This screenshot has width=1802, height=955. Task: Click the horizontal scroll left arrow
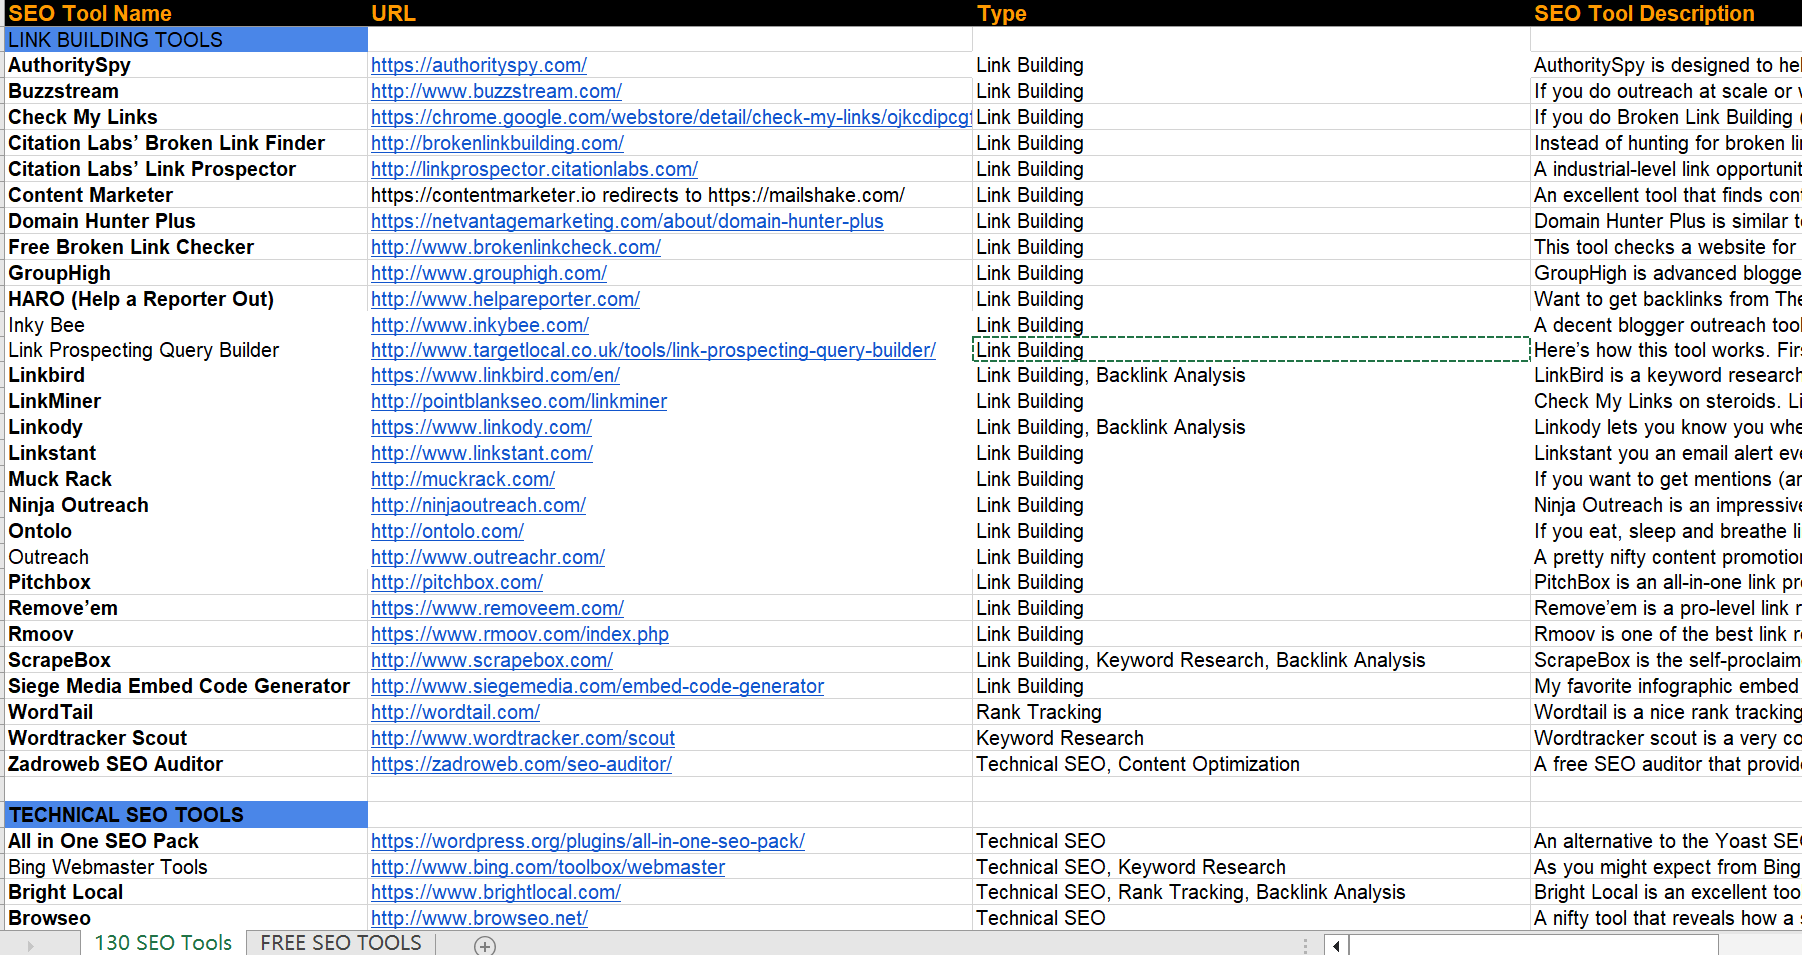click(1336, 945)
